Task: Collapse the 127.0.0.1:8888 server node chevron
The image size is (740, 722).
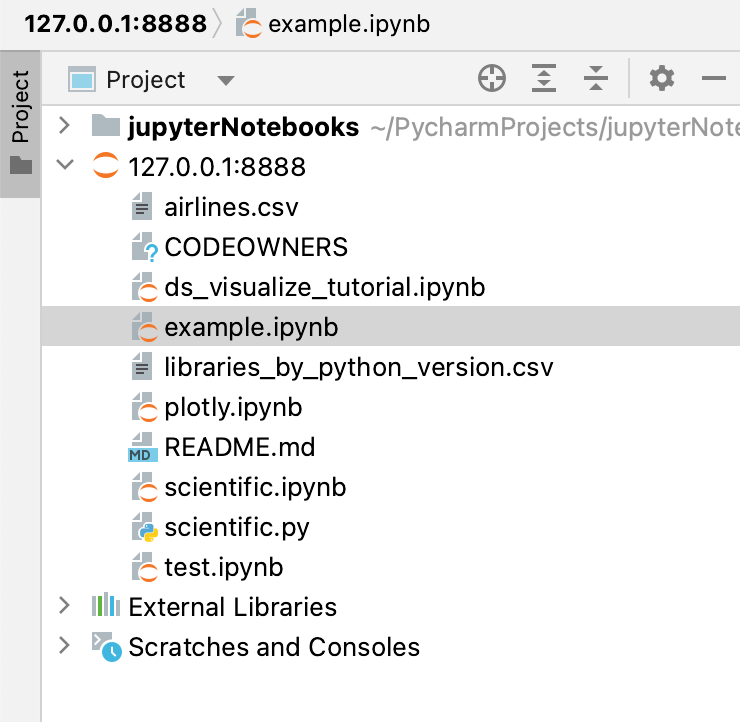Action: pyautogui.click(x=65, y=165)
